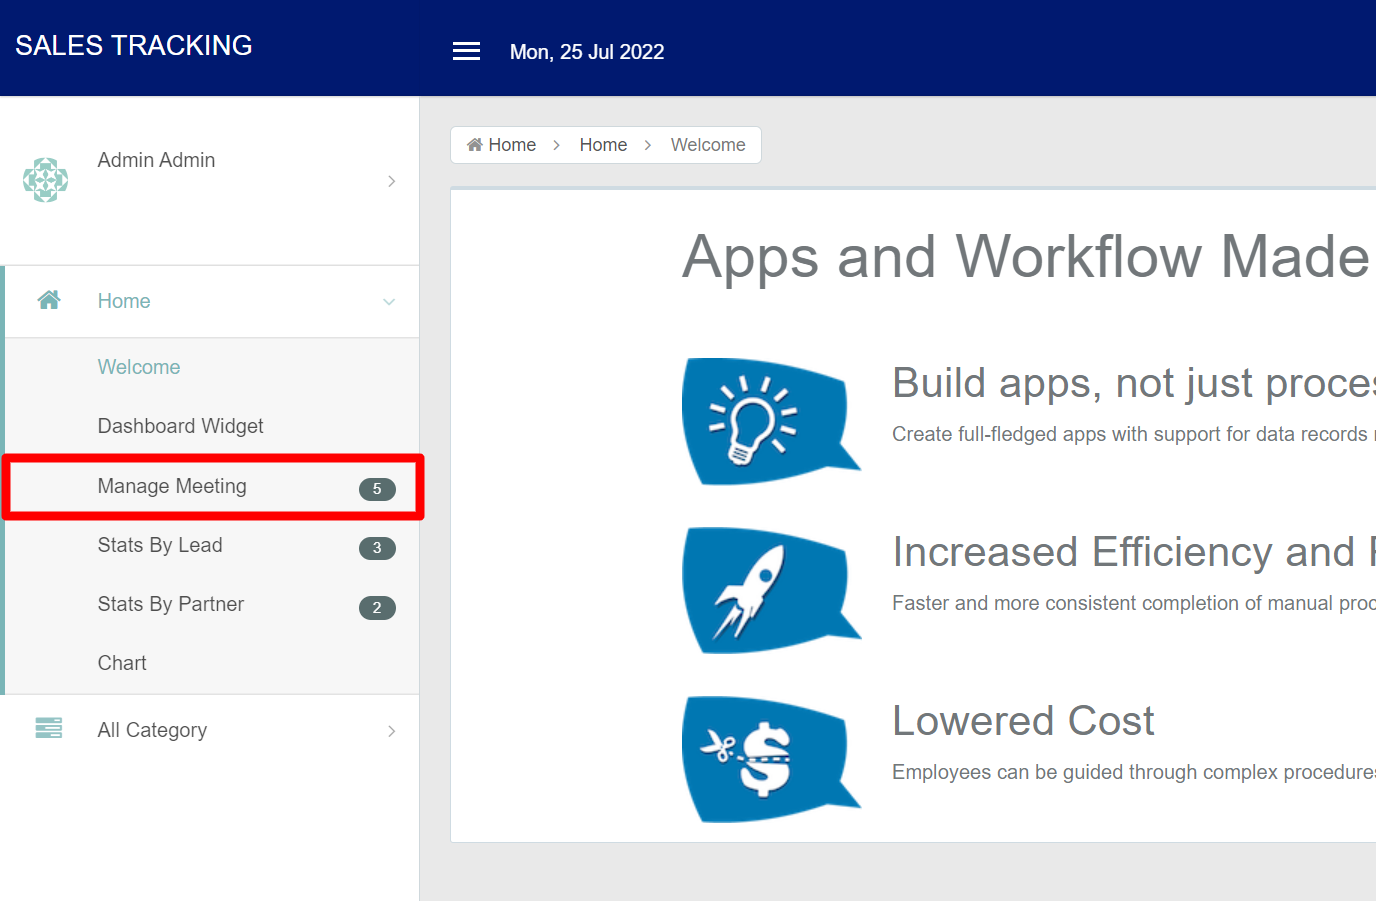
Task: Open Dashboard Widget in sidebar
Action: click(x=180, y=426)
